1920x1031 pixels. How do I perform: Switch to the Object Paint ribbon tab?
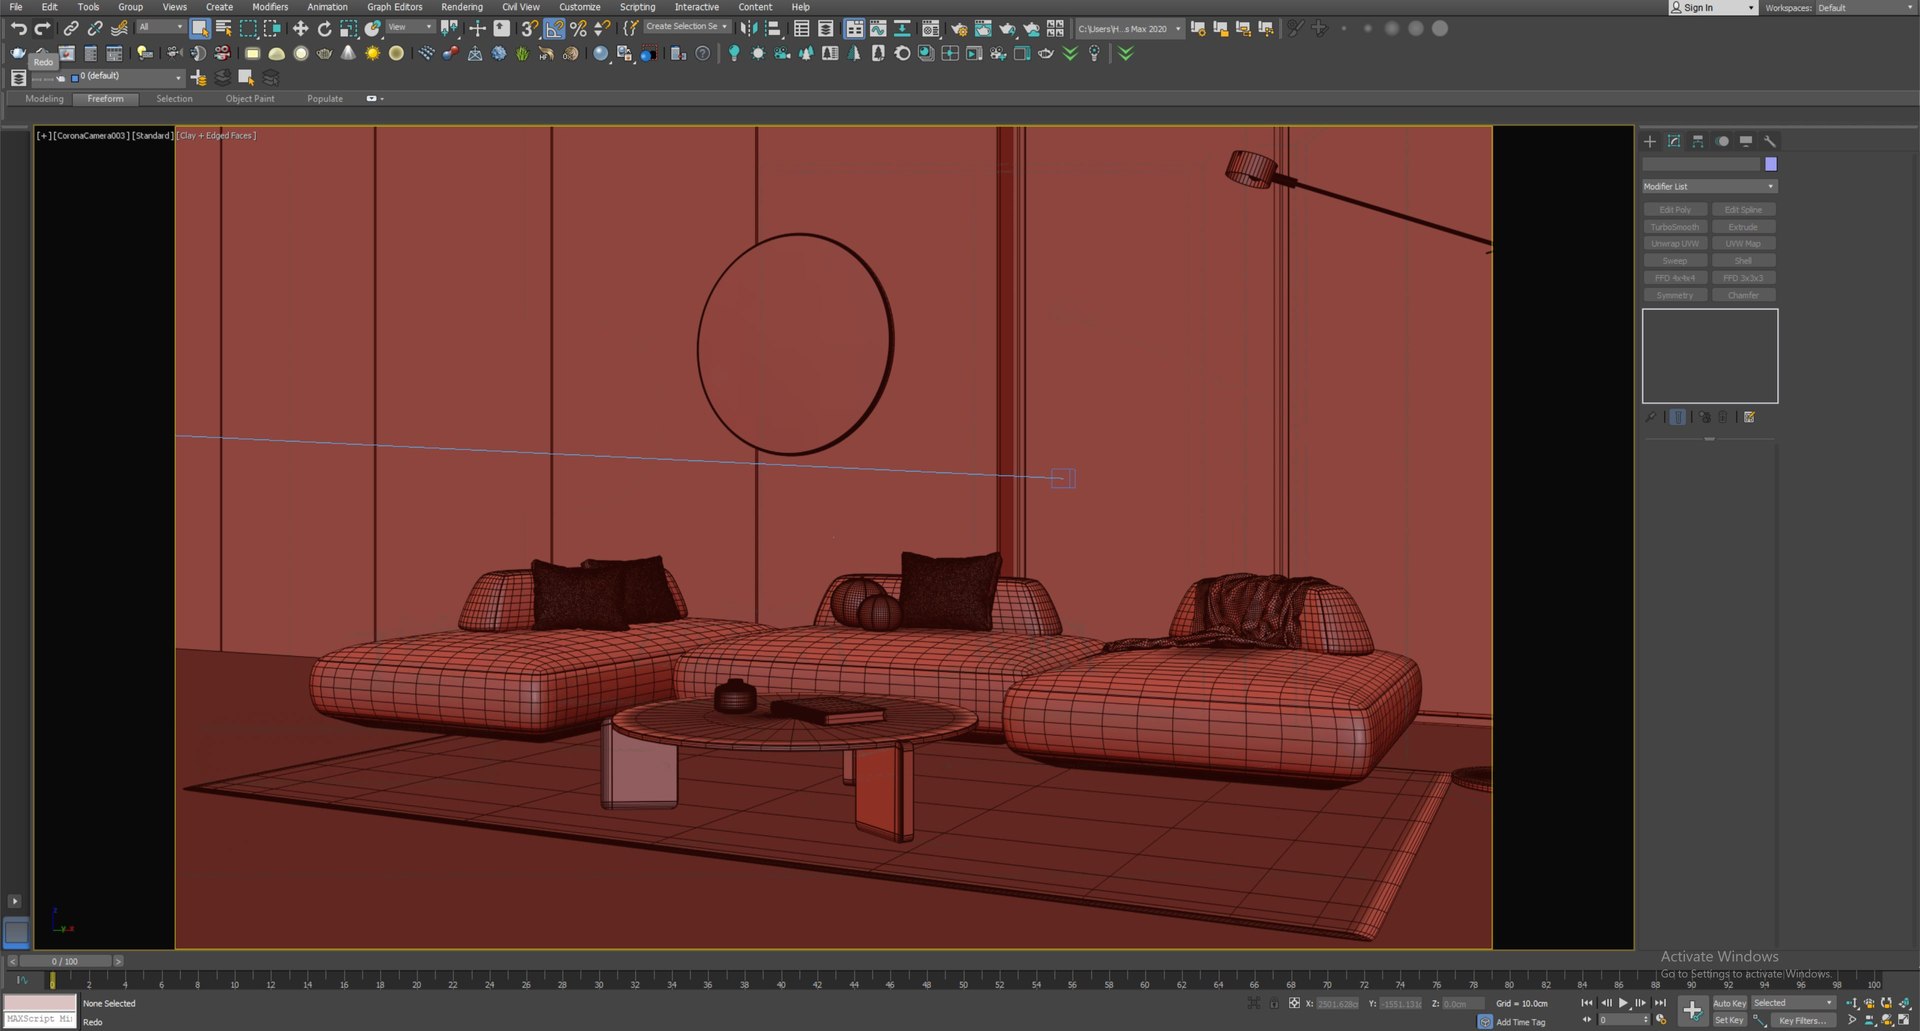[x=250, y=99]
